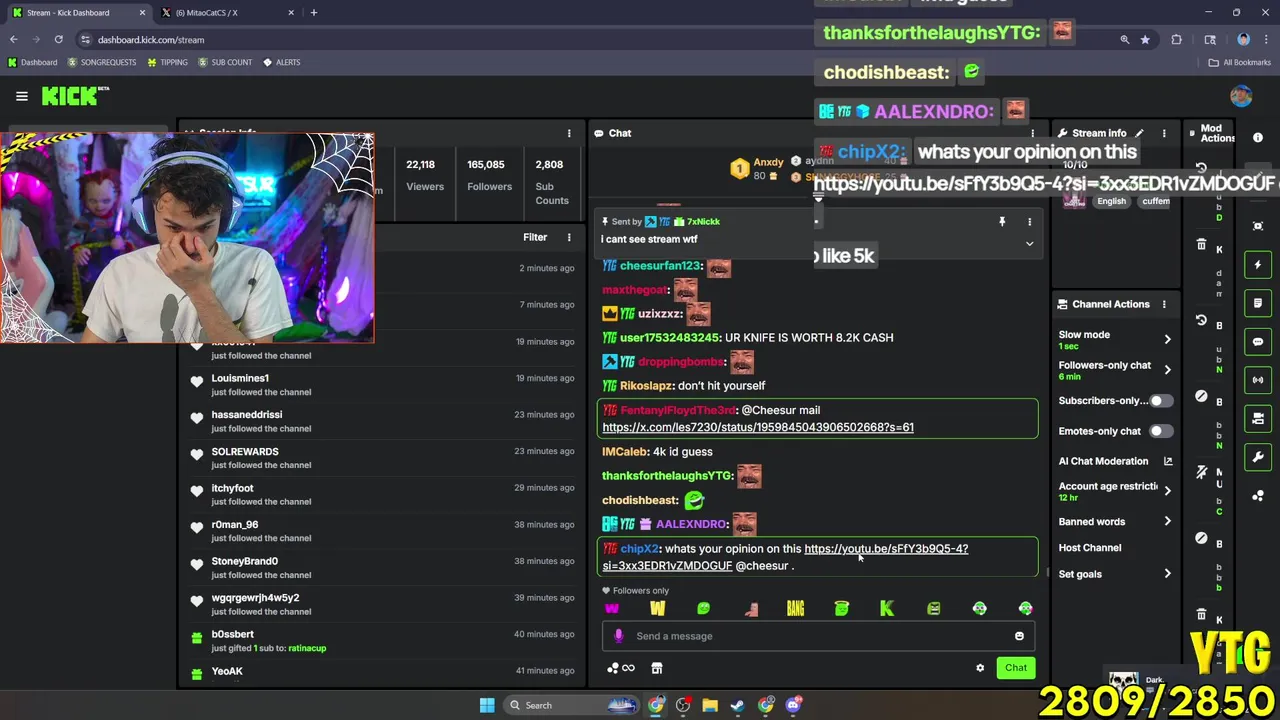
Task: Toggle Emotes-only chat switch
Action: [x=1160, y=431]
